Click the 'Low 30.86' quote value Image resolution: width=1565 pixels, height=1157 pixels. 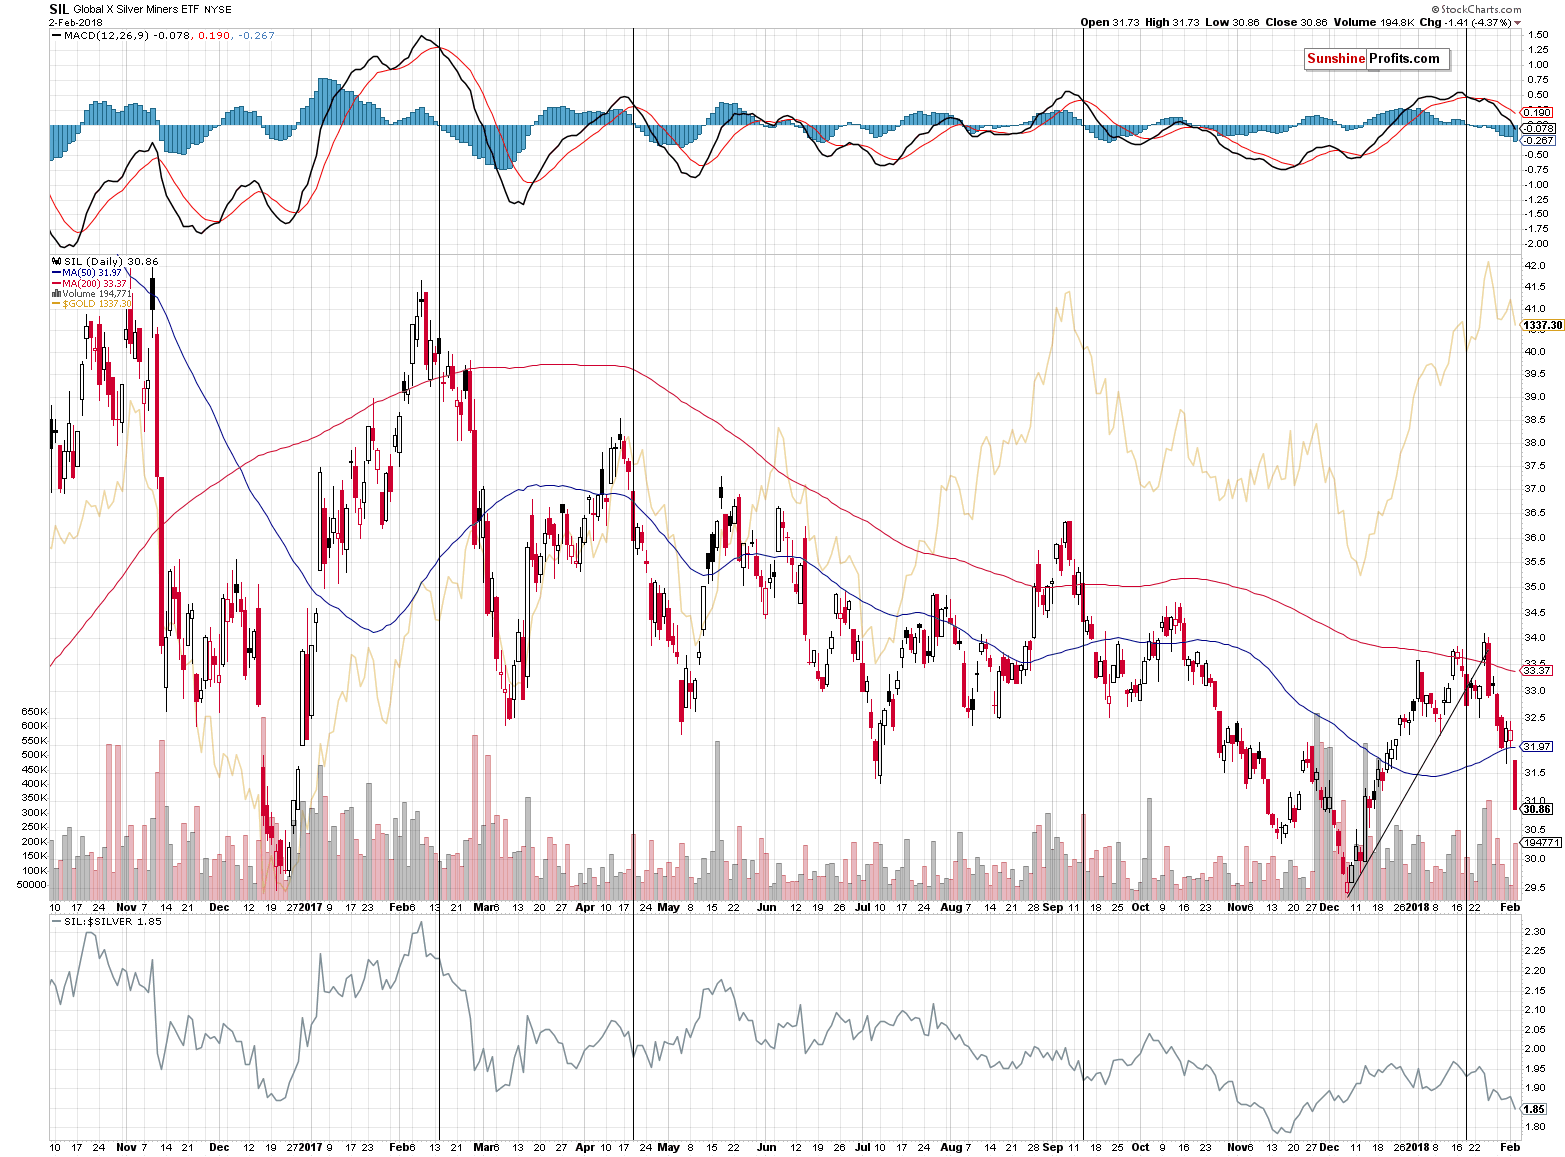(1230, 22)
